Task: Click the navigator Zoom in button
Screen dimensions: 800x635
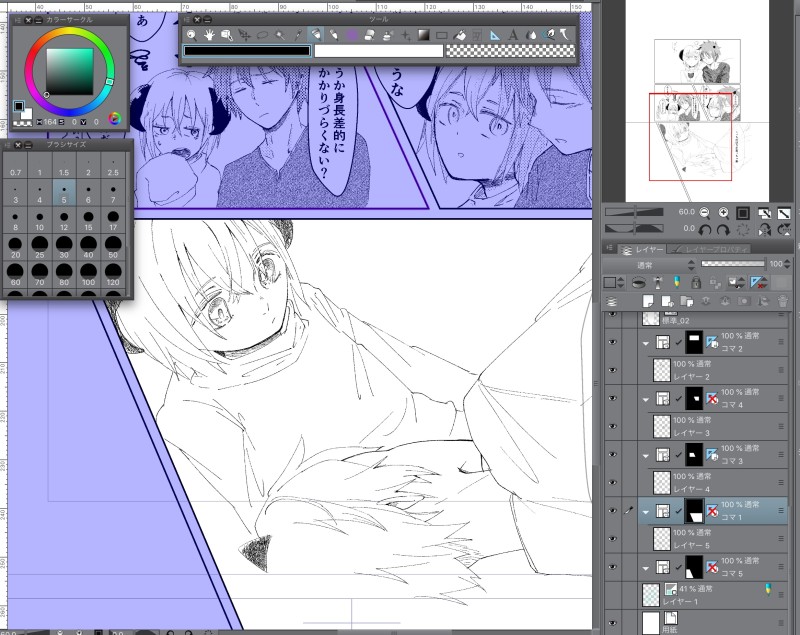Action: 723,213
